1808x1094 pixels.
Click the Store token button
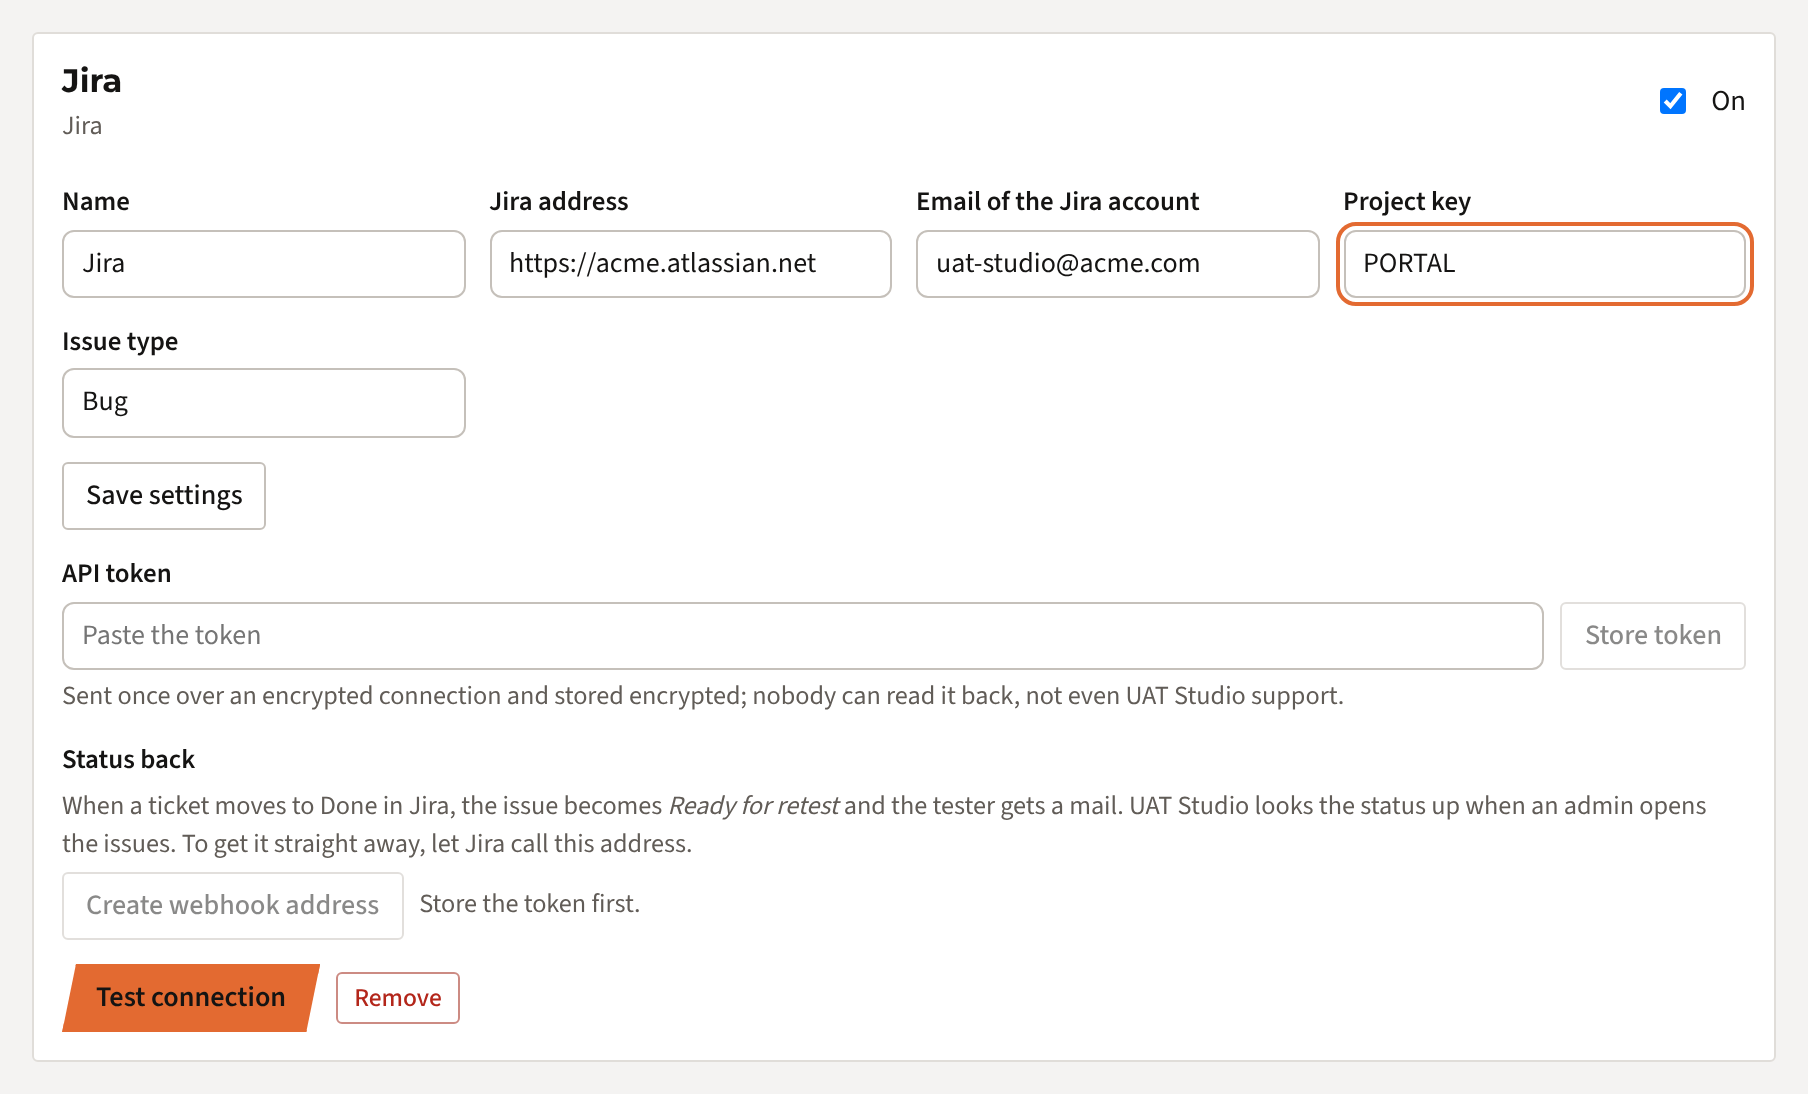tap(1653, 636)
